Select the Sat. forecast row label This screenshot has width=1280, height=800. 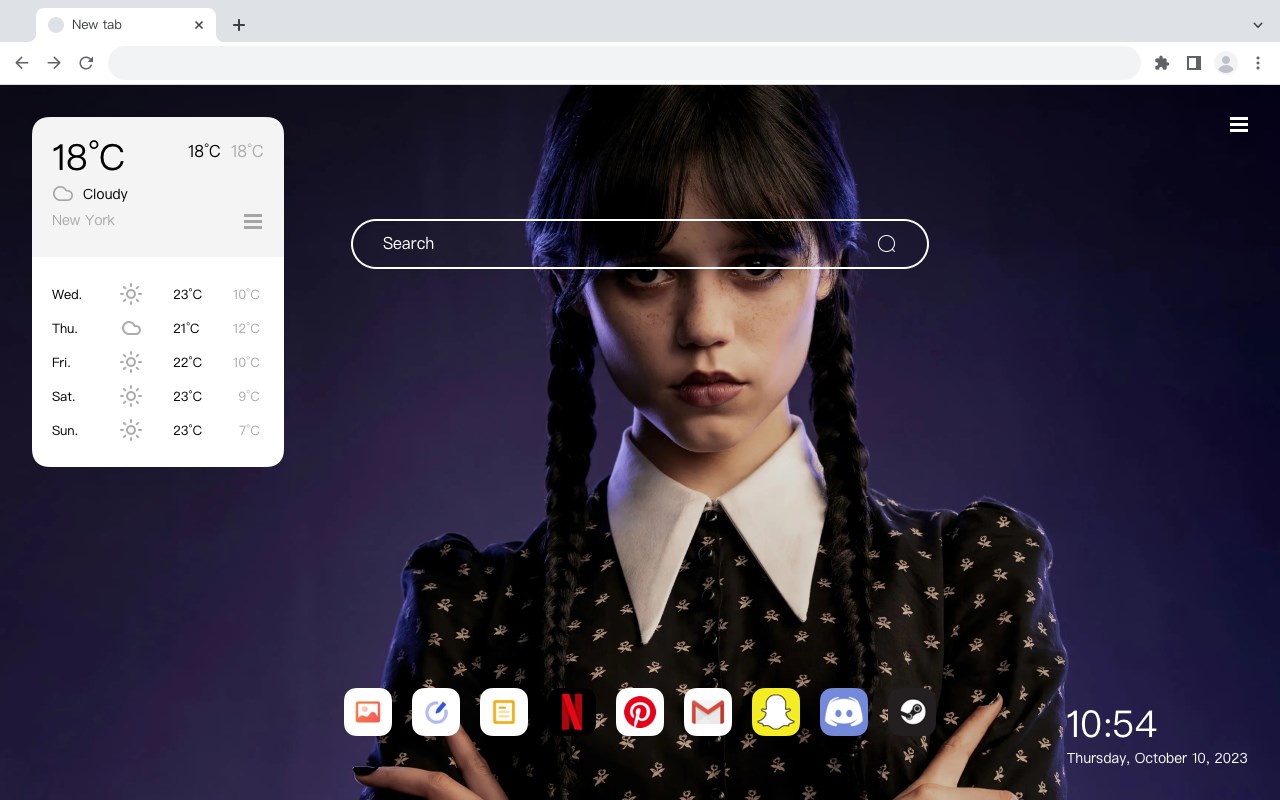coord(64,396)
